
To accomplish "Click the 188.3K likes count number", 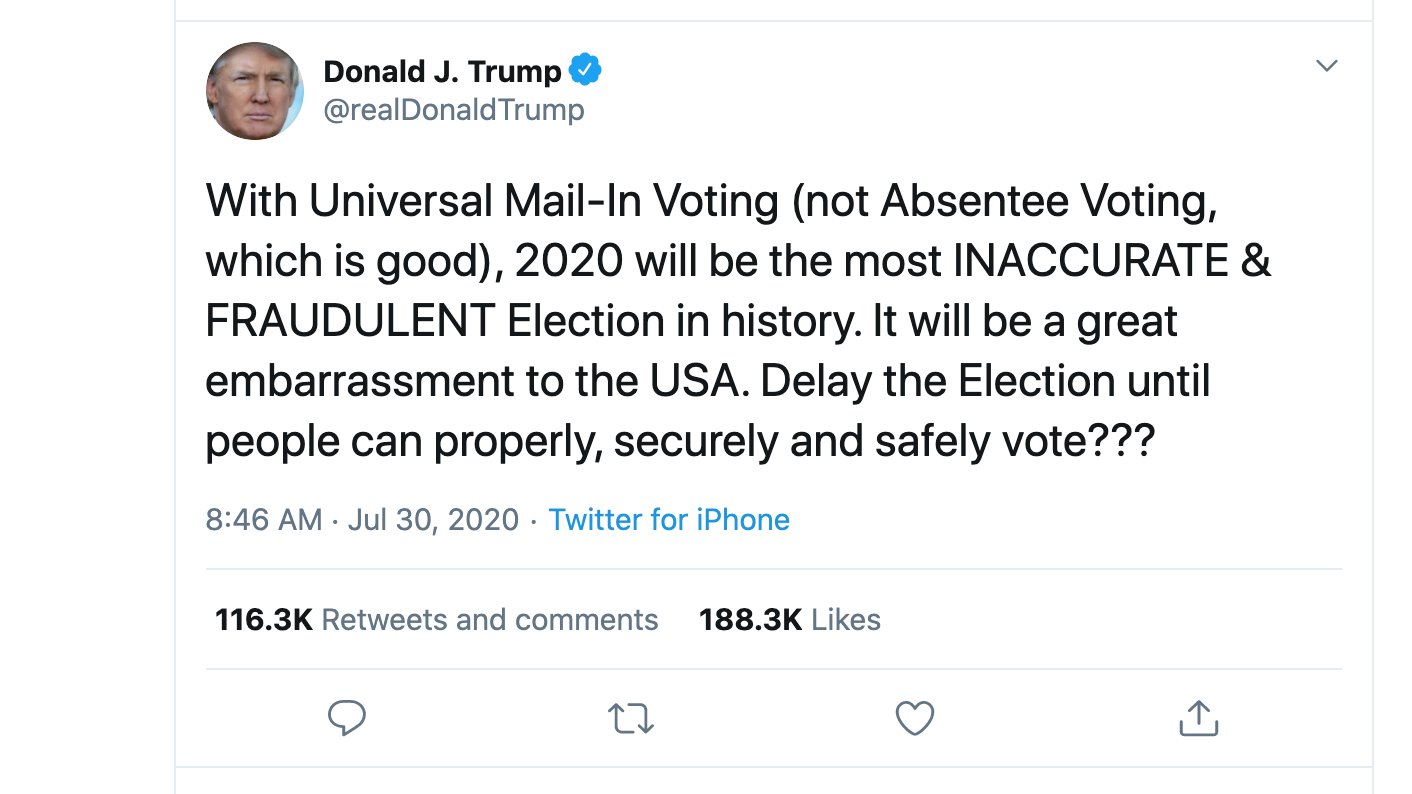I will [x=750, y=620].
